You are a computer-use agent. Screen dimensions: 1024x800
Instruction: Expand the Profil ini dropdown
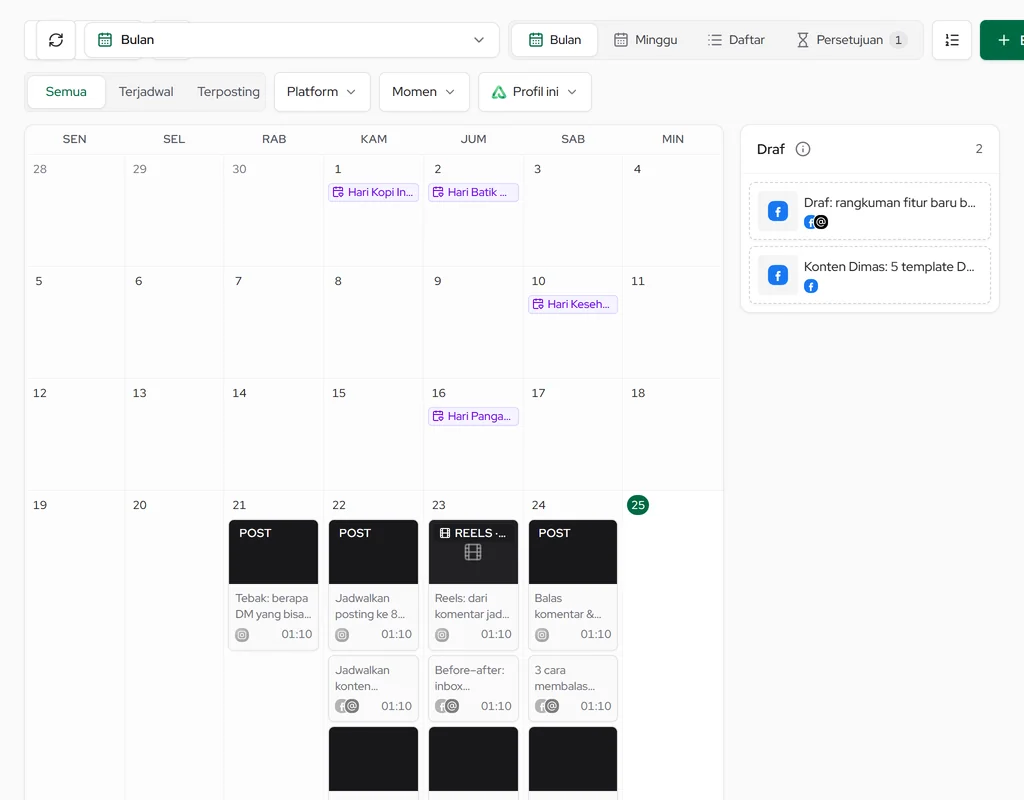535,91
